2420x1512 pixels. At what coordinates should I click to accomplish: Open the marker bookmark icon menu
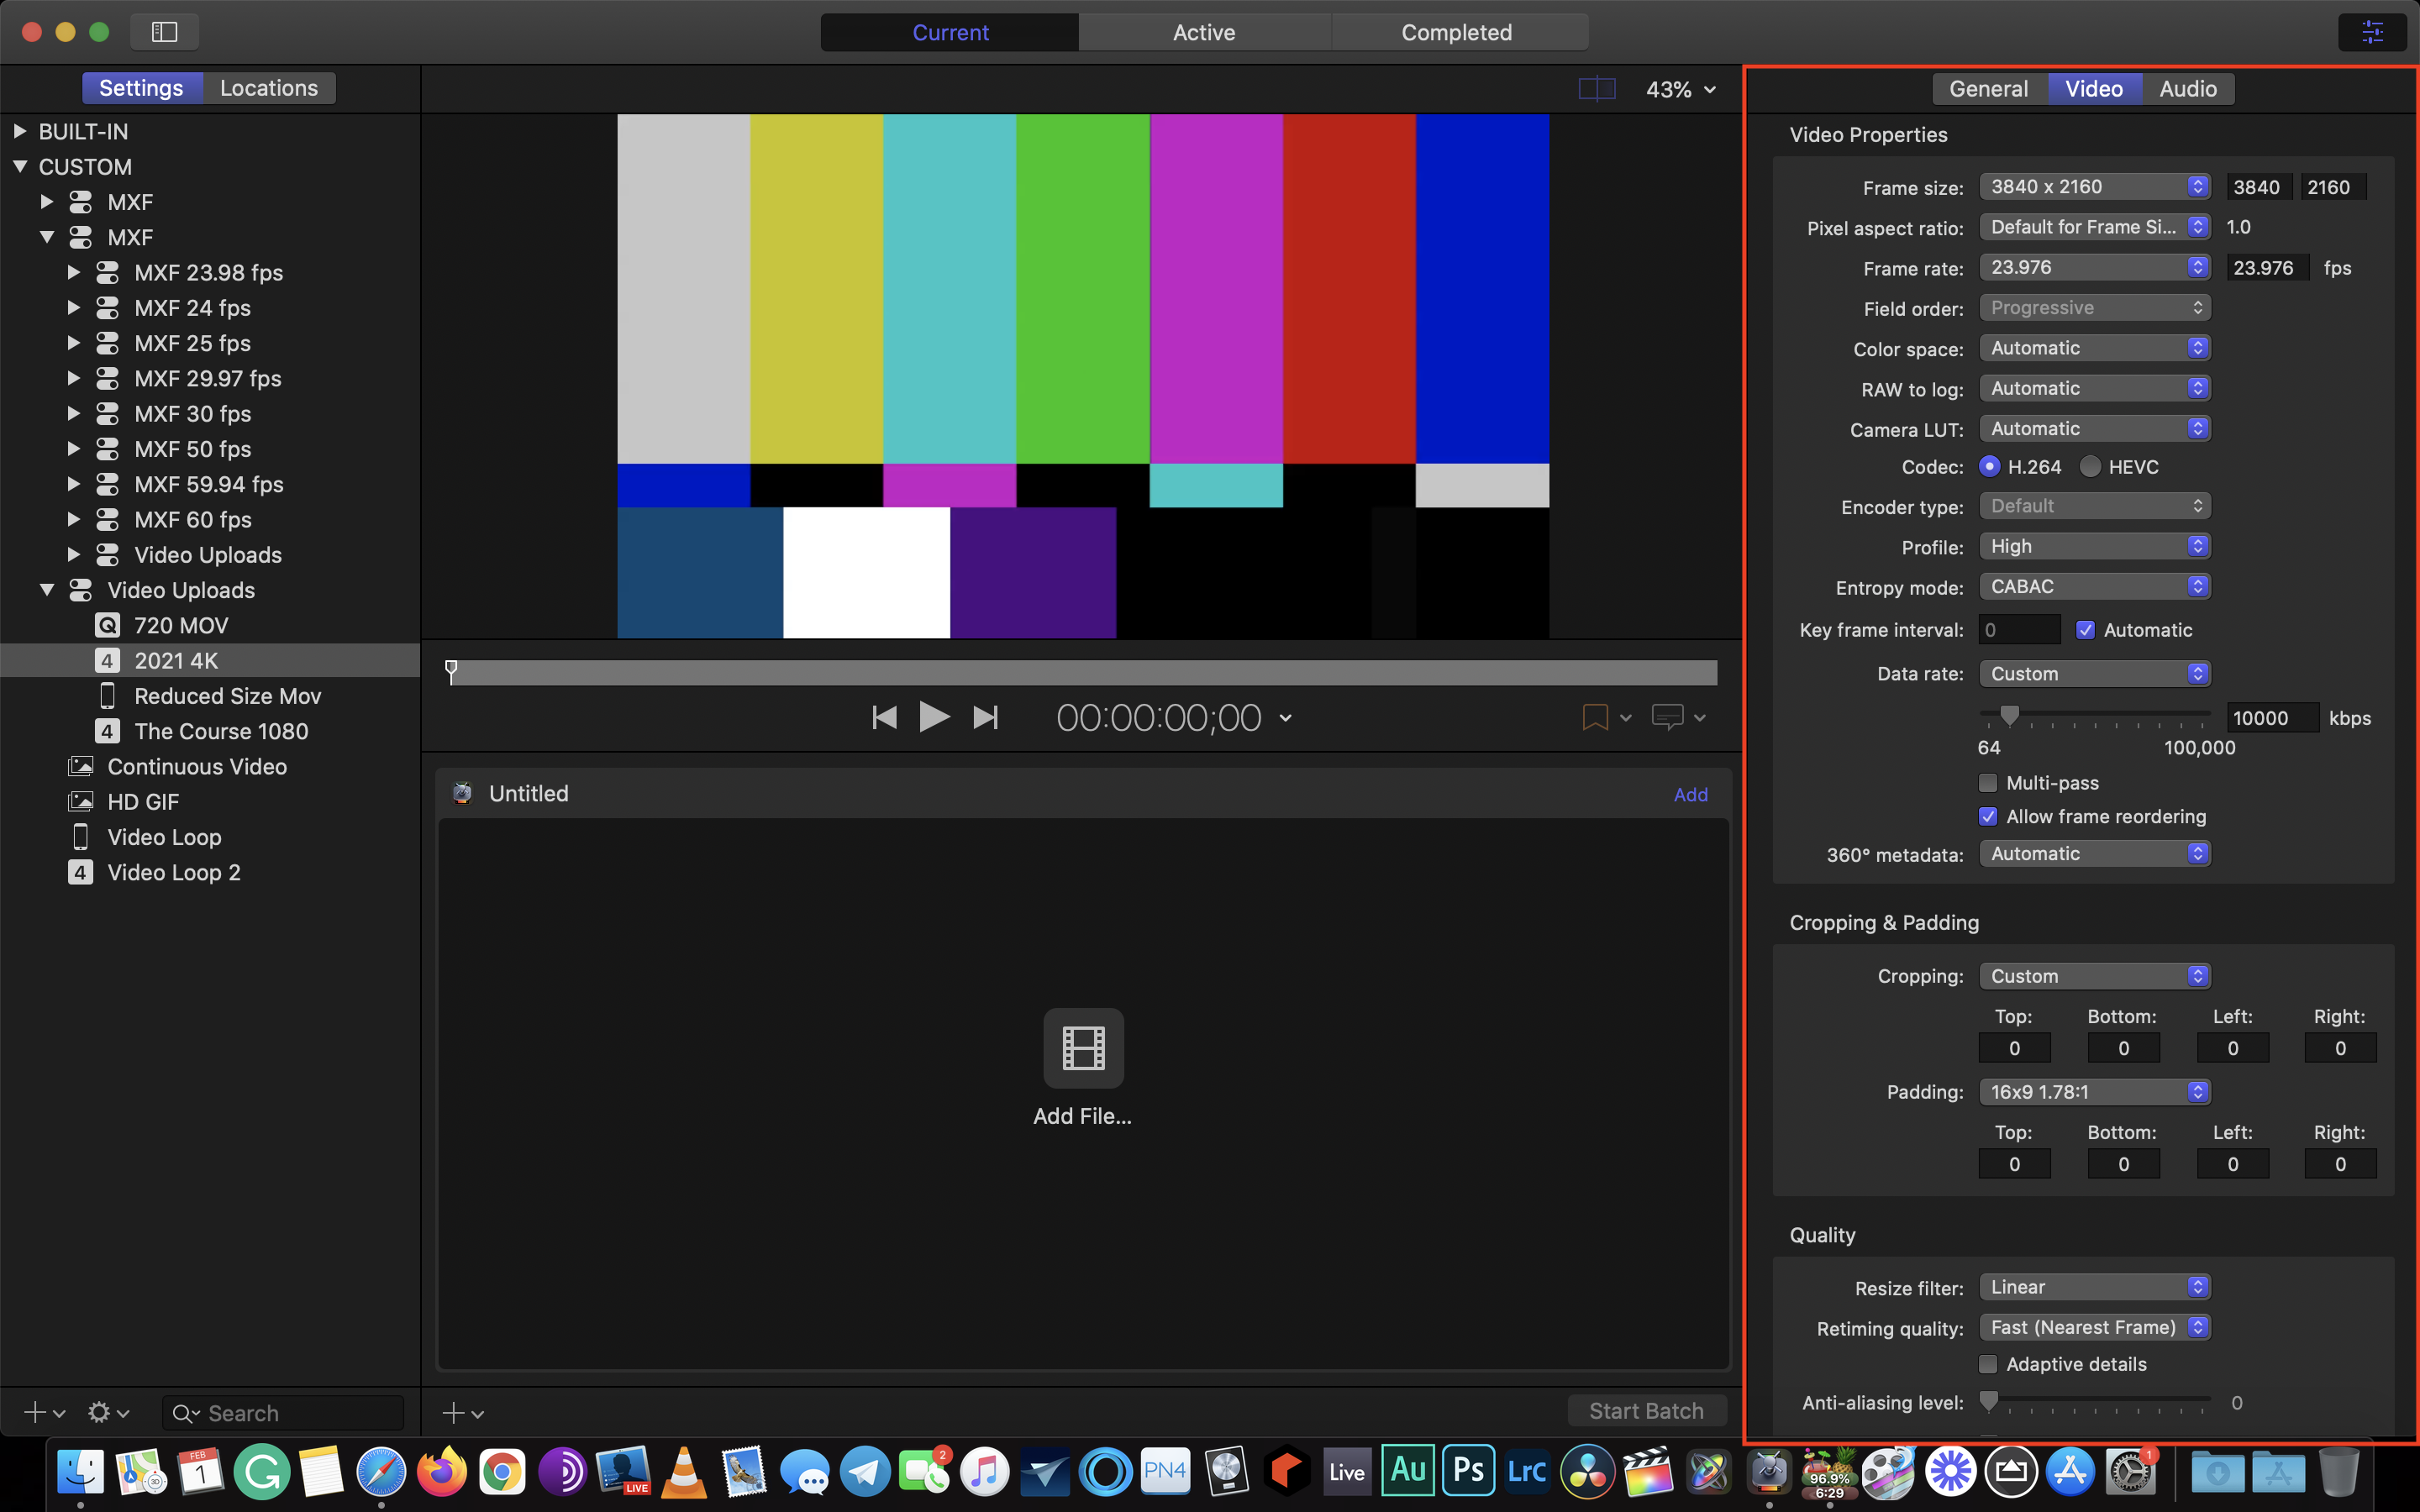(1596, 717)
